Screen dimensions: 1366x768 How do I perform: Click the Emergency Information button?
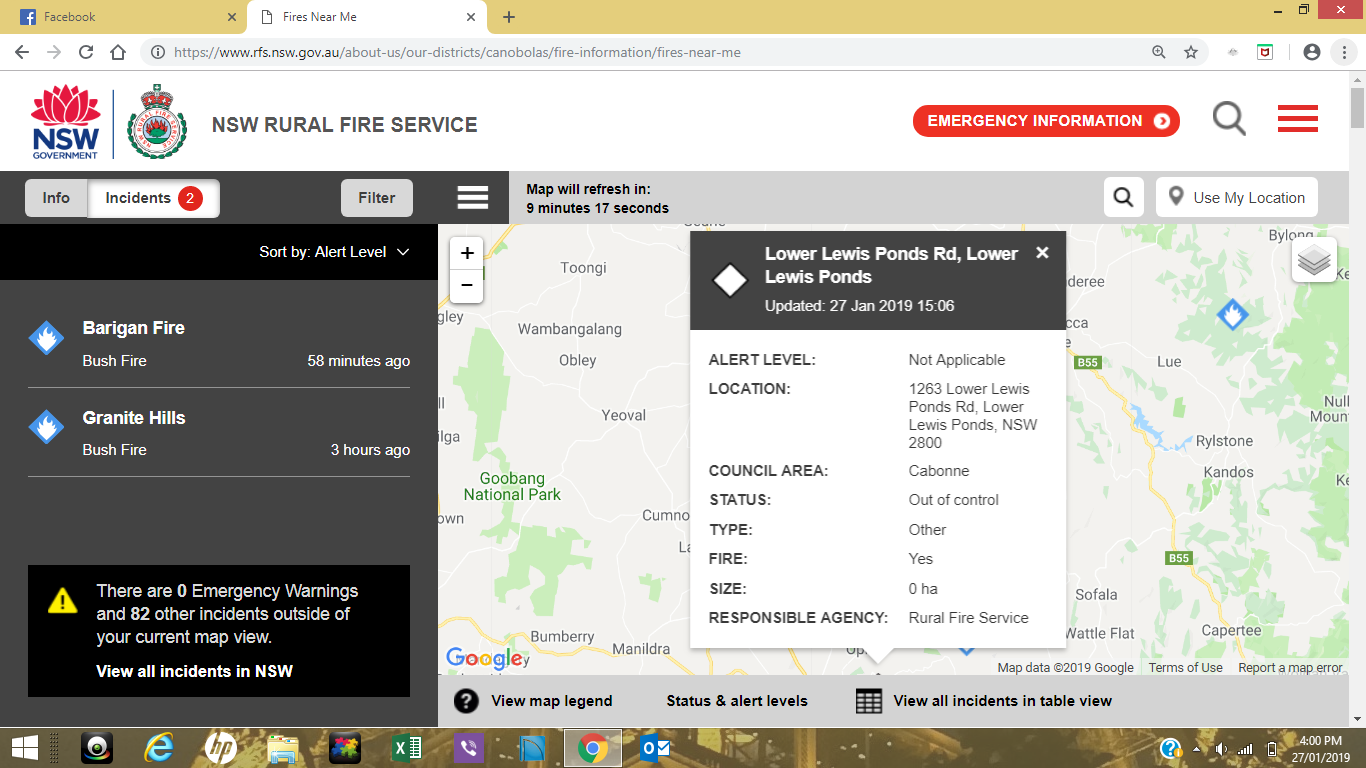[x=1046, y=121]
